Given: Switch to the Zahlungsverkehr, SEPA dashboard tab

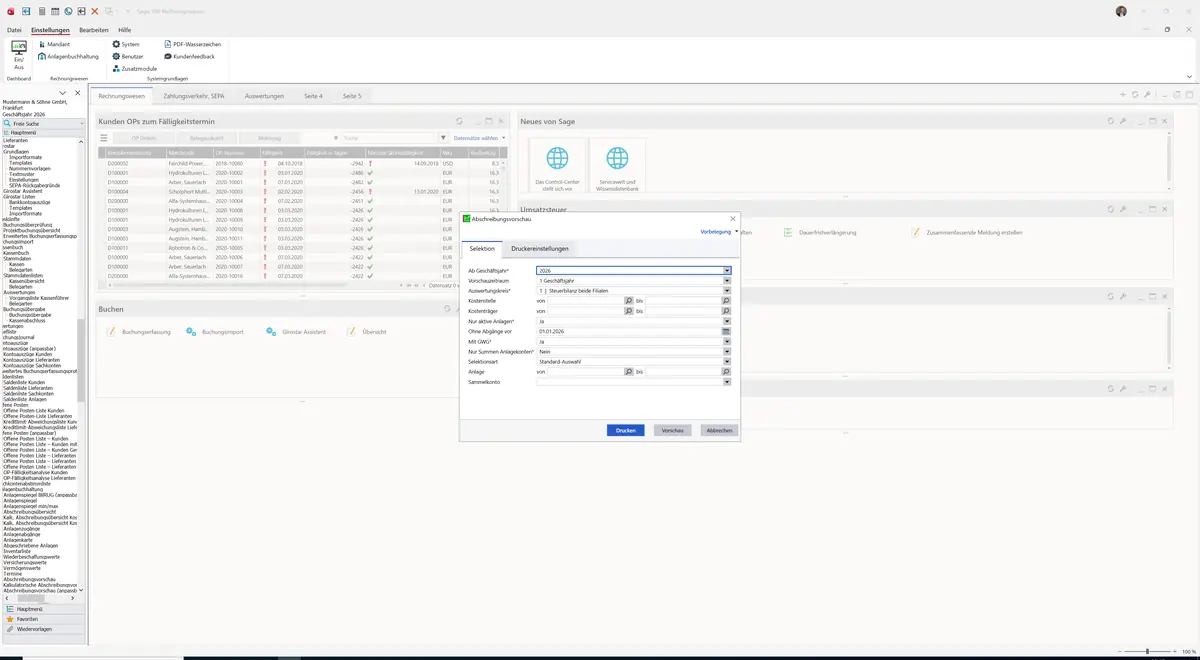Looking at the screenshot, I should pyautogui.click(x=194, y=96).
